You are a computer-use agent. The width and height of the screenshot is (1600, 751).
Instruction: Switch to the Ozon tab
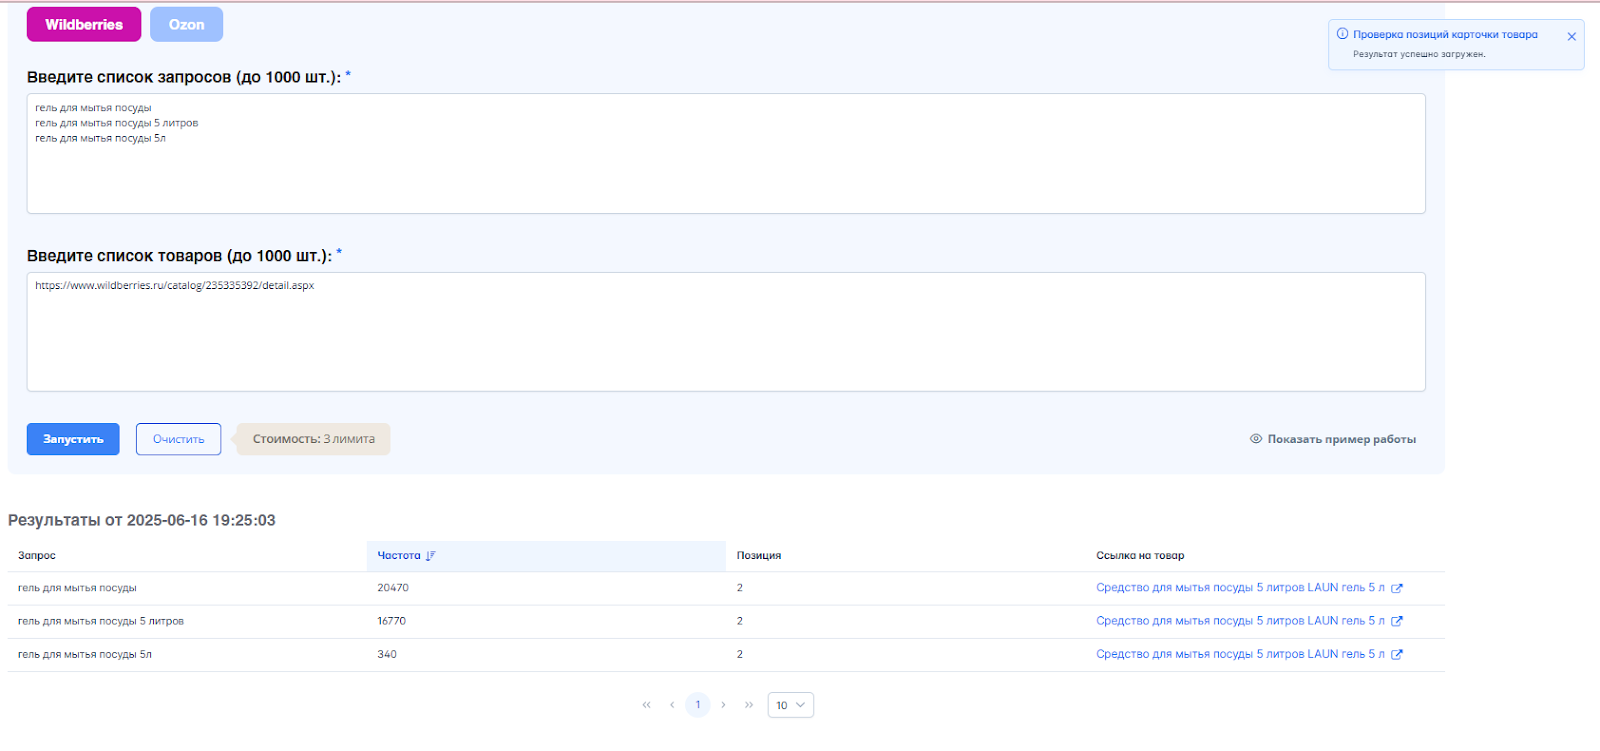(186, 24)
